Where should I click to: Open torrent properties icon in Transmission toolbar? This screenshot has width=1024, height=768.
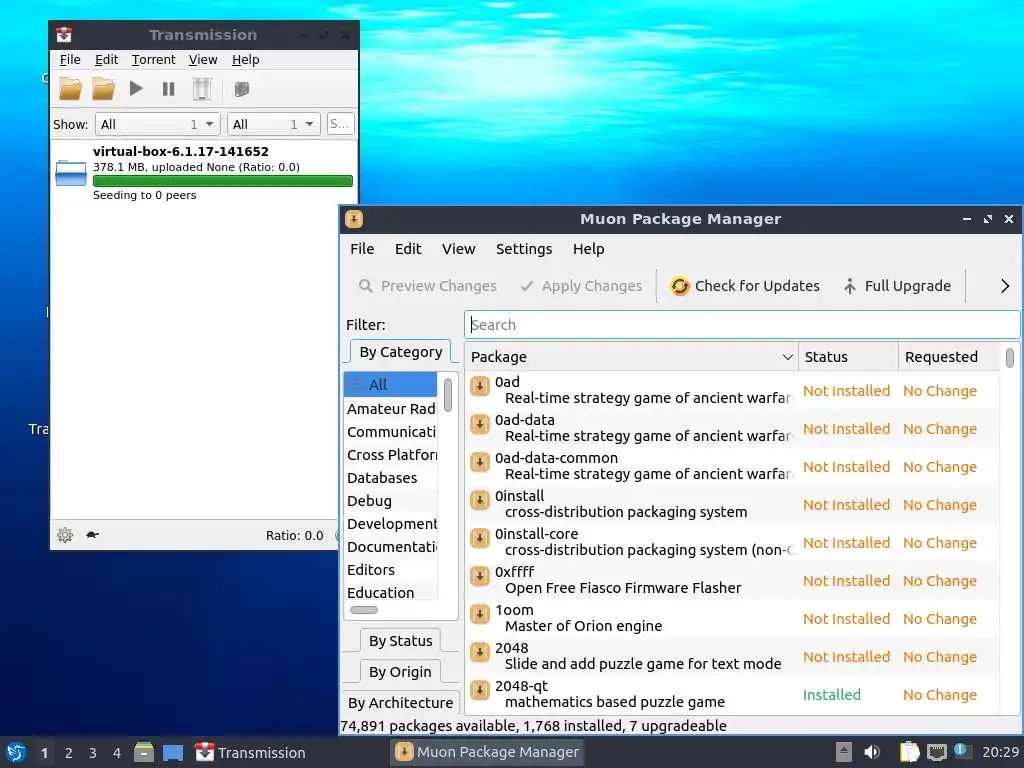pos(242,89)
